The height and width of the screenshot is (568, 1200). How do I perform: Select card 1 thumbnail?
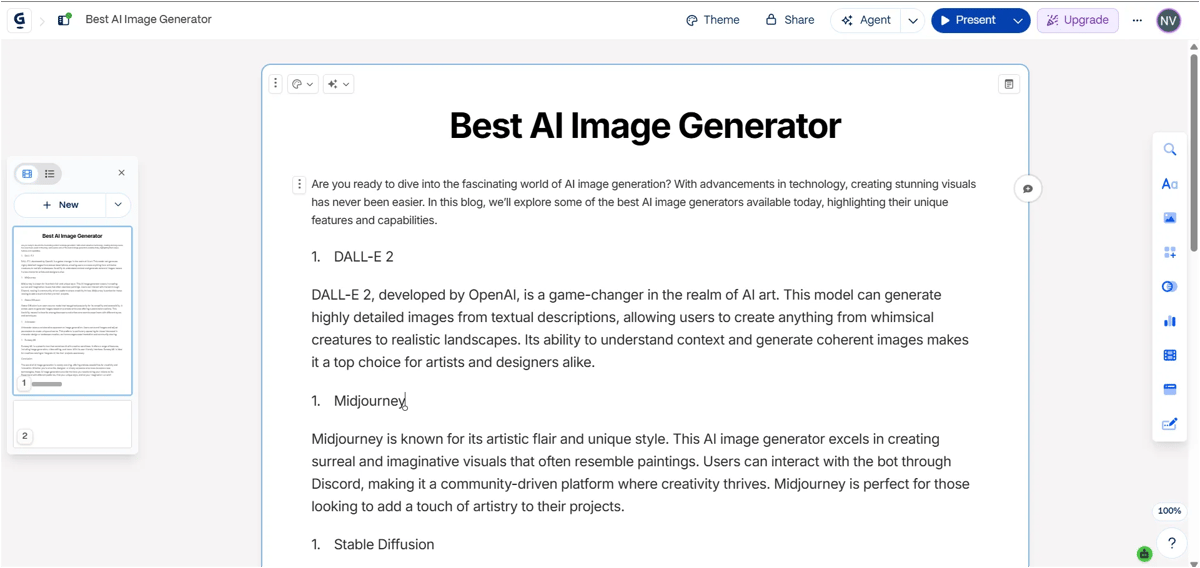(x=72, y=310)
